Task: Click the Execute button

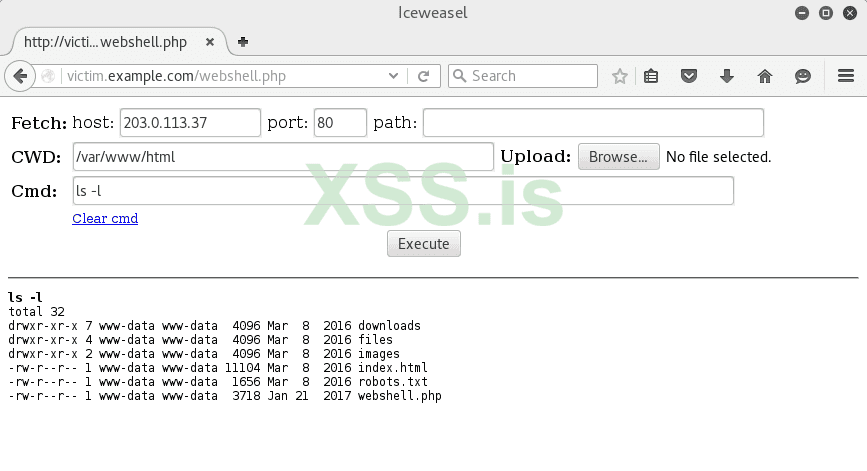Action: click(424, 244)
